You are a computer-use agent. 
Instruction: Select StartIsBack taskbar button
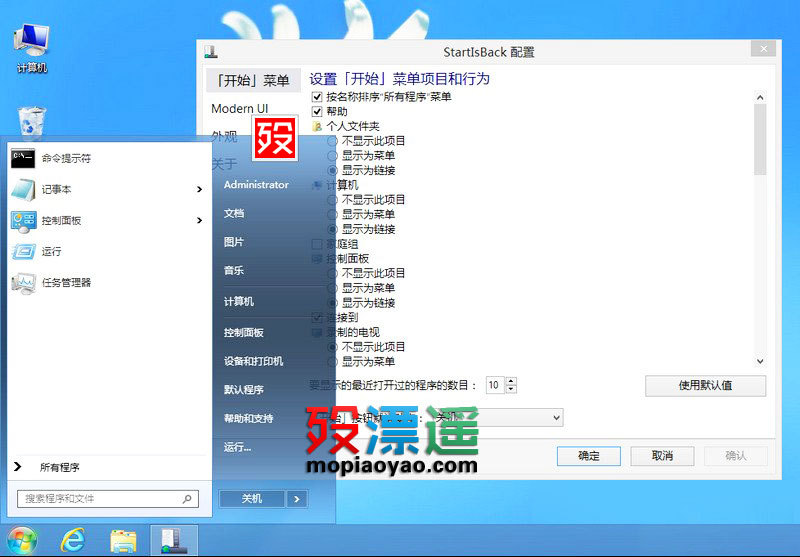coord(174,541)
